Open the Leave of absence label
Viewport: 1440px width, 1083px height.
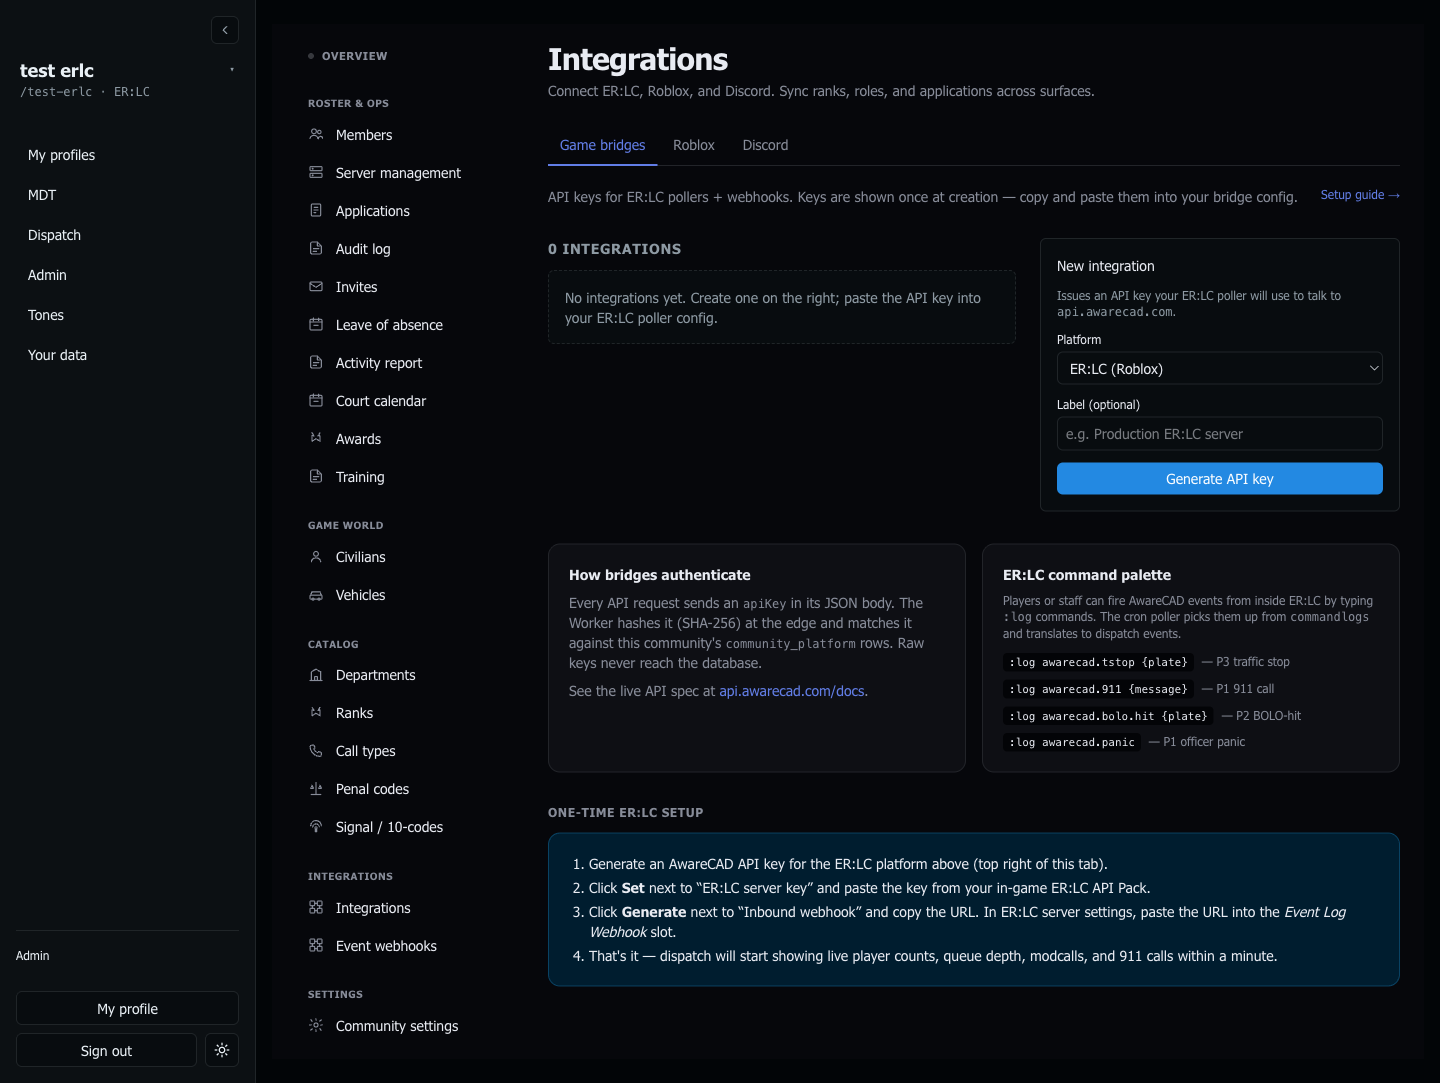(x=389, y=325)
